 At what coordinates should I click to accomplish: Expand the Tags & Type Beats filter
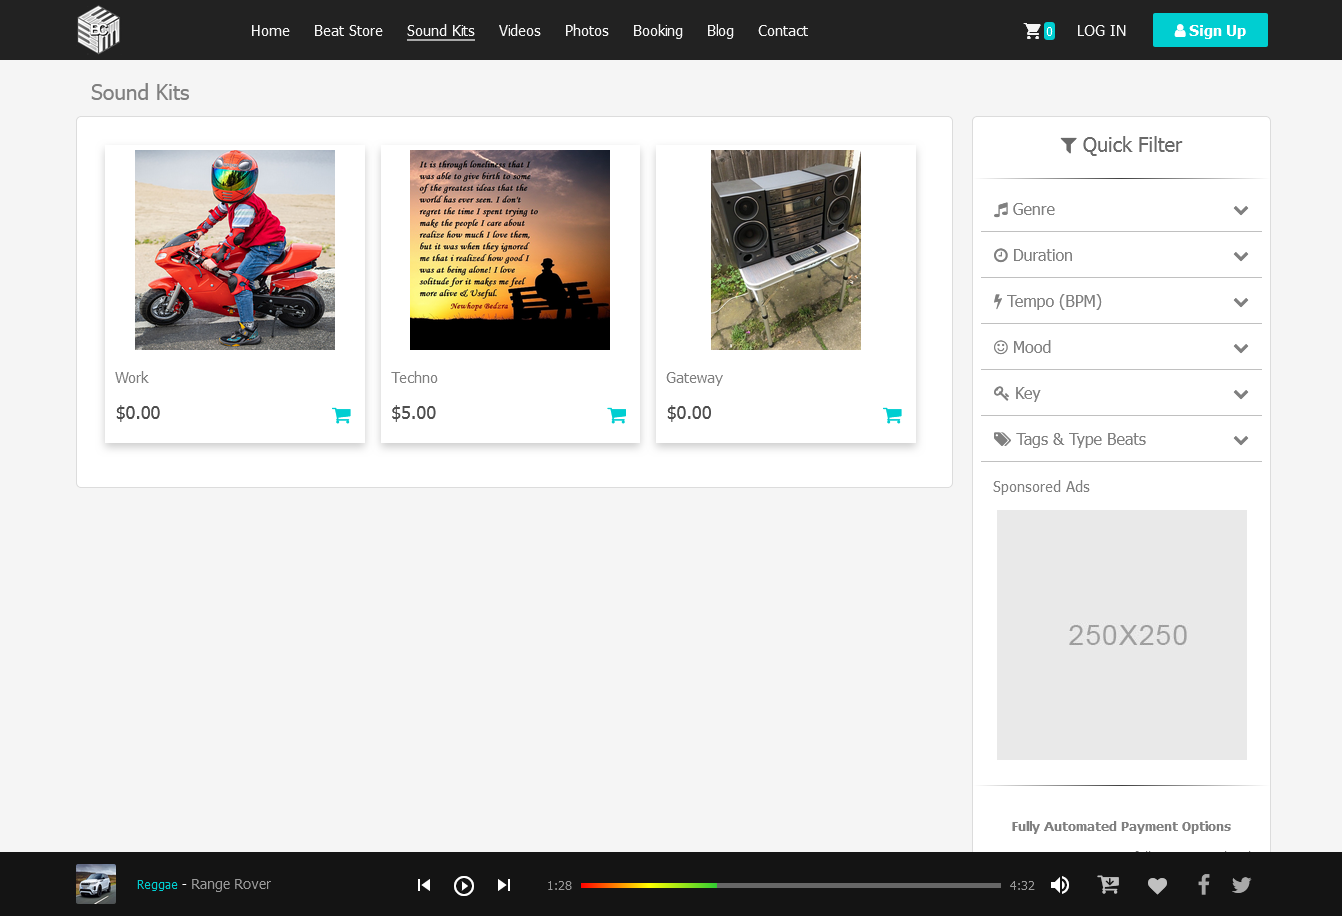pyautogui.click(x=1121, y=439)
